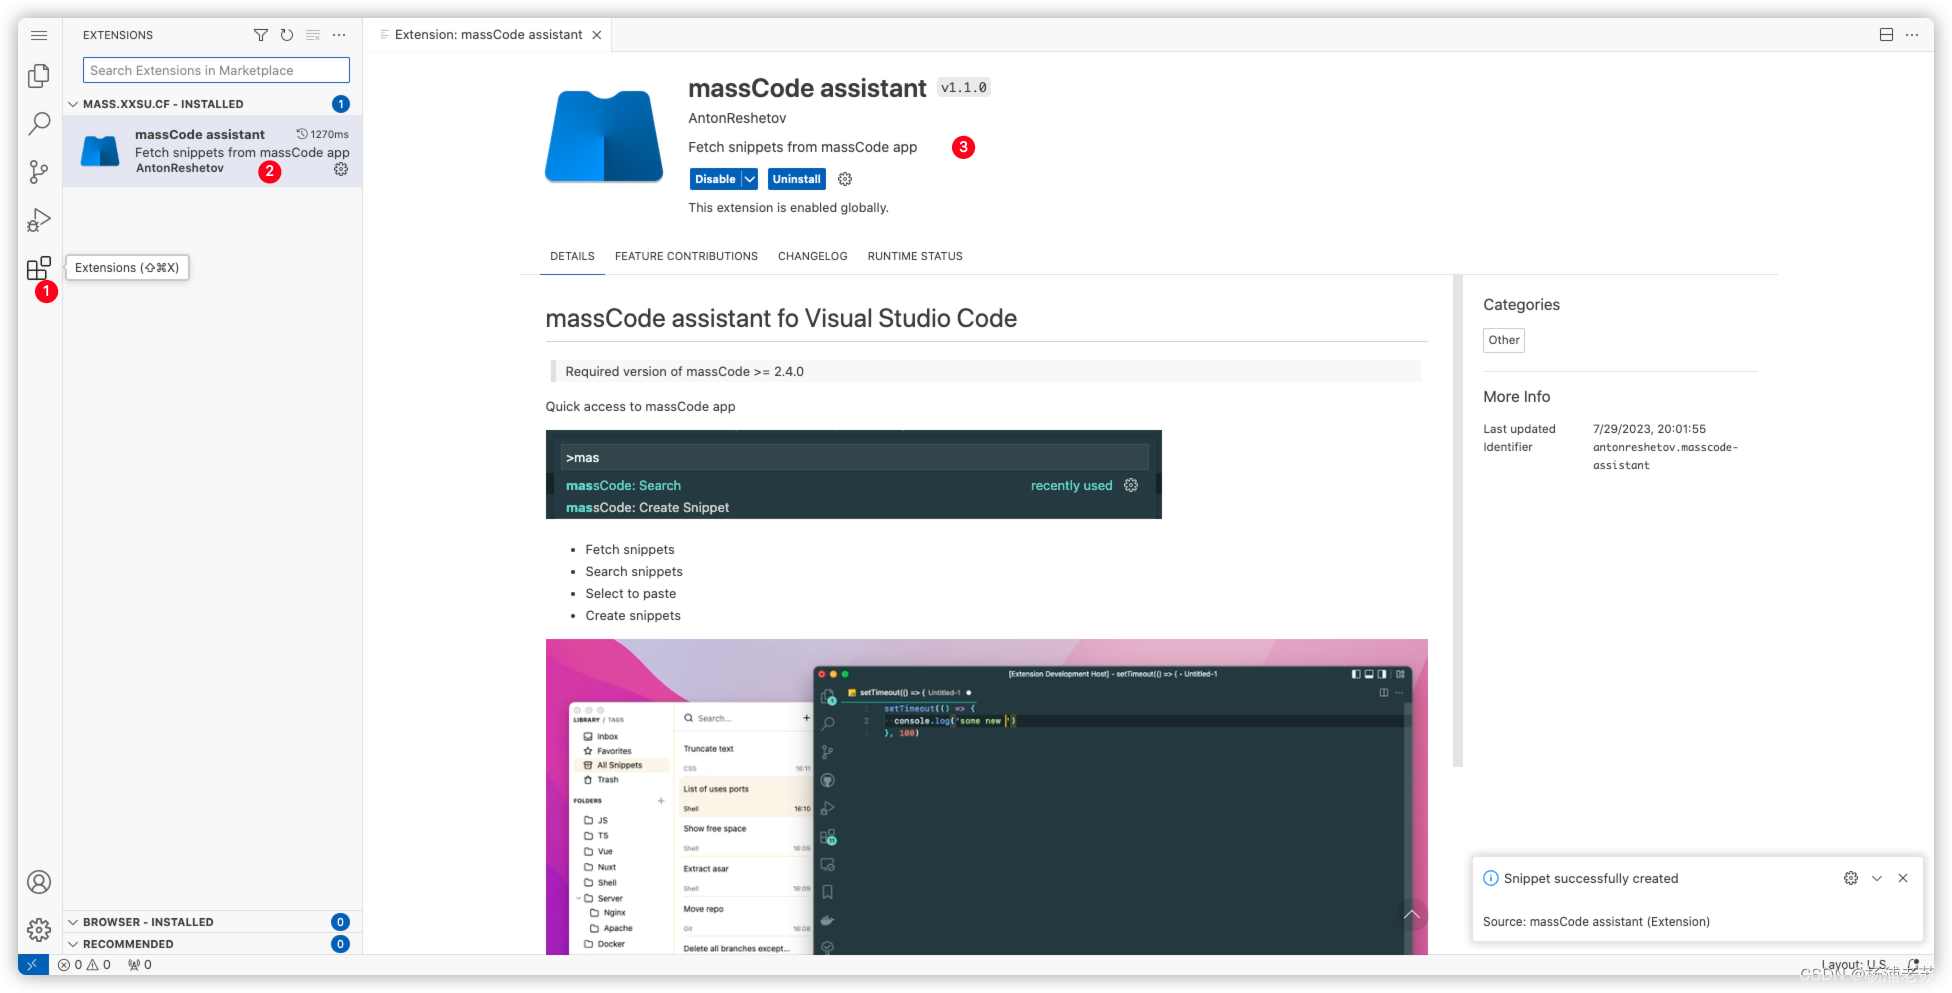Switch to the DETAILS tab
Image resolution: width=1952 pixels, height=993 pixels.
coord(572,256)
